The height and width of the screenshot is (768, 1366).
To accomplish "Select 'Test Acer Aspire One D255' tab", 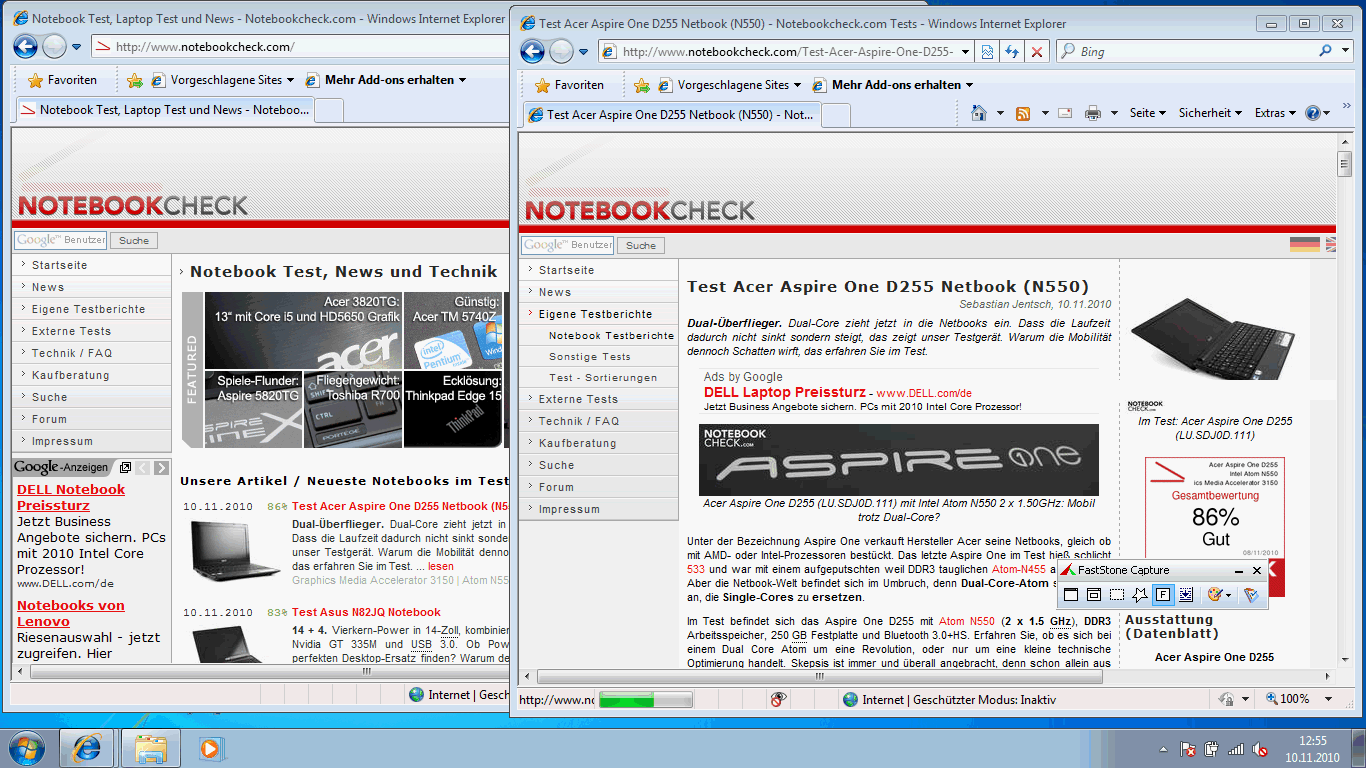I will (x=670, y=115).
